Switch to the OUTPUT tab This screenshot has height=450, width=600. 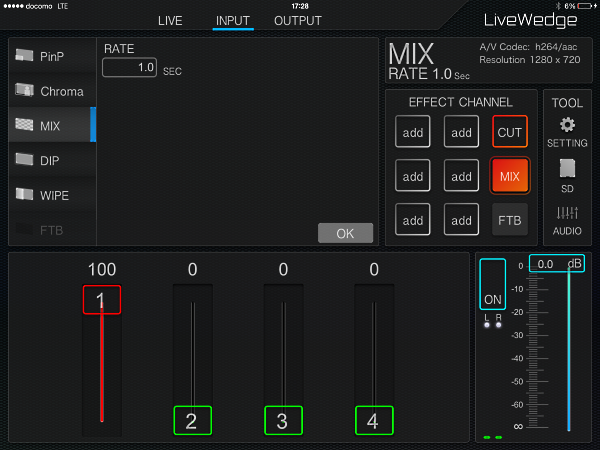298,21
